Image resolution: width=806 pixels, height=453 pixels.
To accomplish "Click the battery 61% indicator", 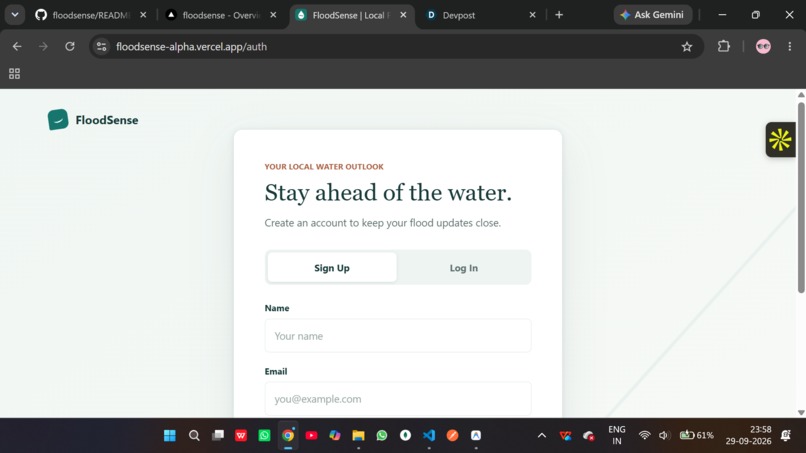I will pos(697,436).
